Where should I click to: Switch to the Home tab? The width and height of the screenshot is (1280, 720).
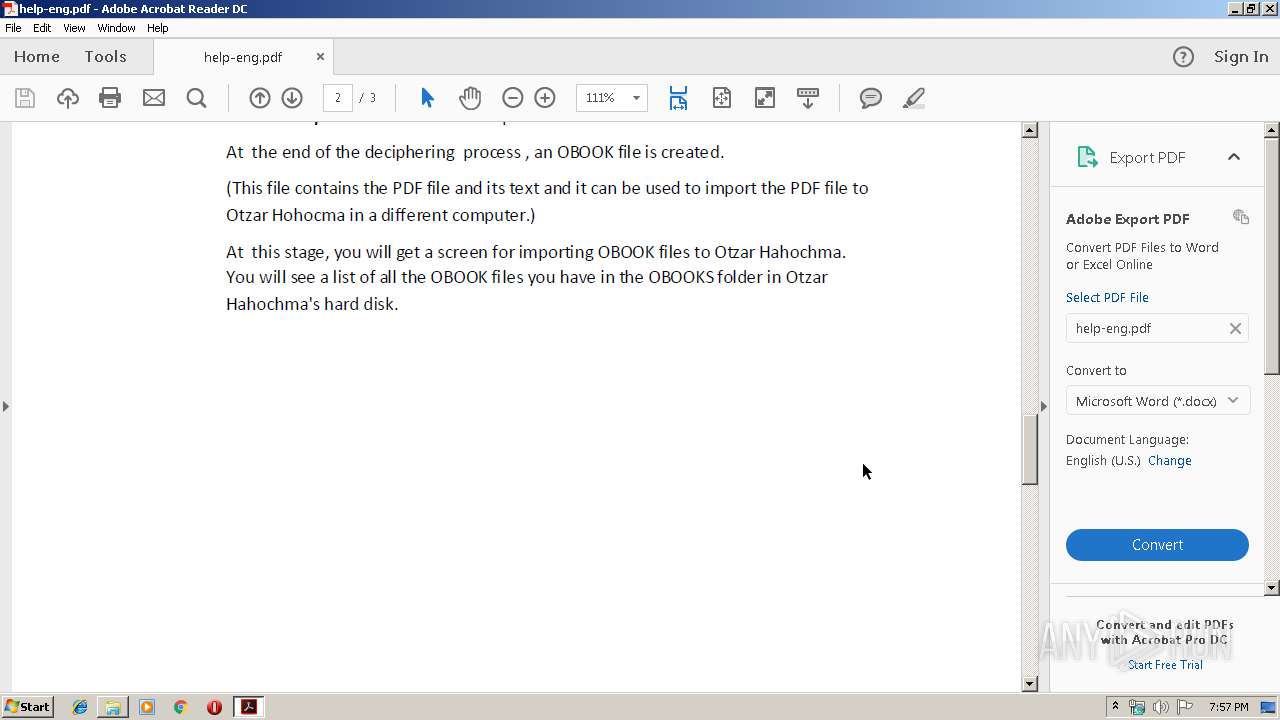click(x=37, y=57)
